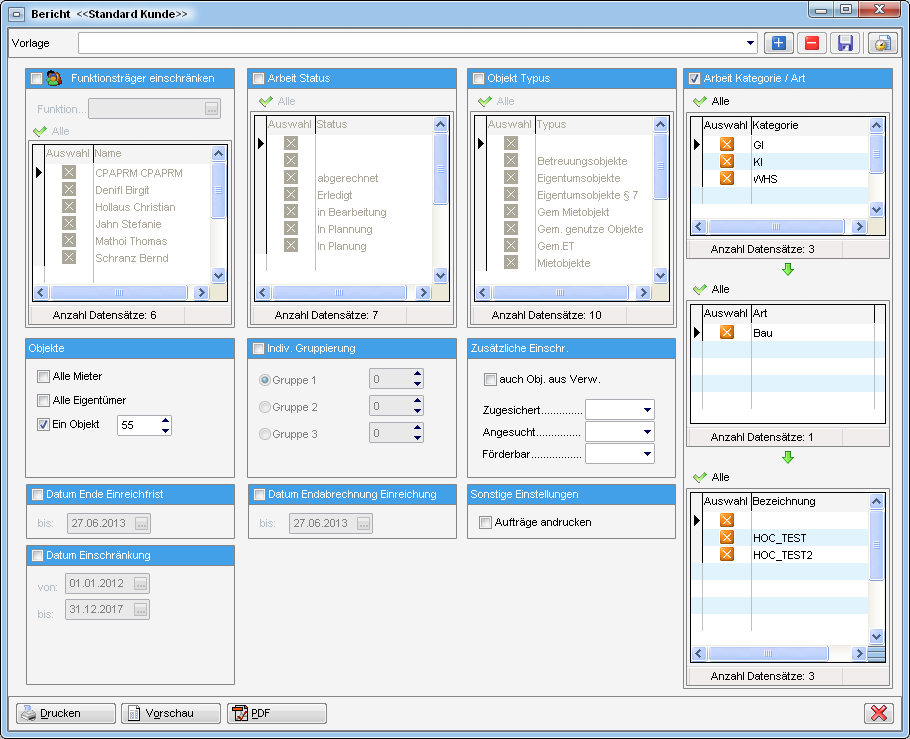Toggle orange selection mark for Bau
This screenshot has width=910, height=739.
point(727,332)
